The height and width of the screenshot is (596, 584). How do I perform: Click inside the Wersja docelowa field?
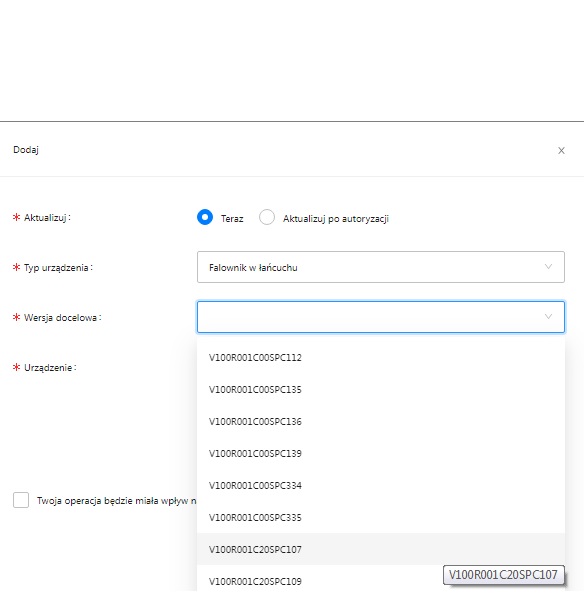(x=381, y=317)
